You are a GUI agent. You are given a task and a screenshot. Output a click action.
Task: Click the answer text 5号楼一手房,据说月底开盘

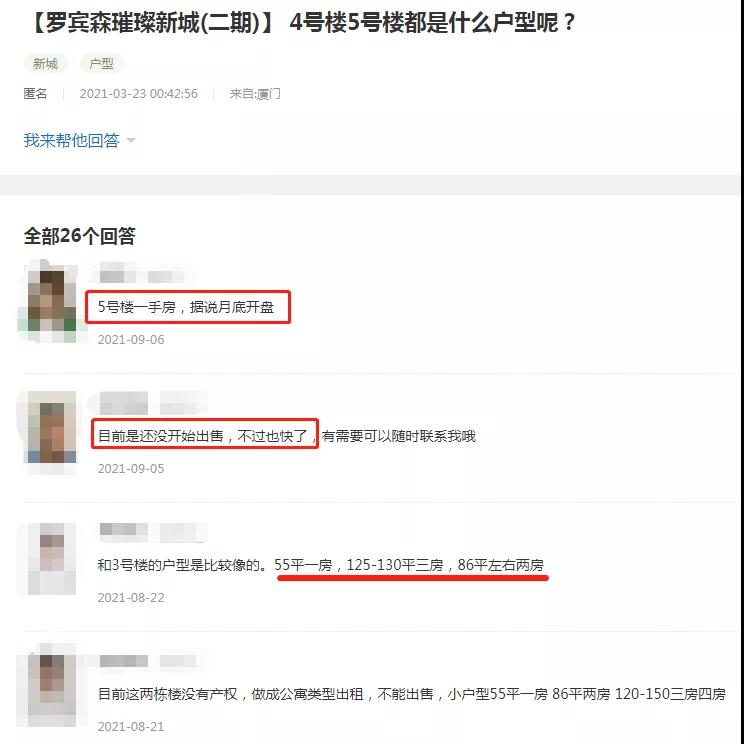tap(186, 307)
